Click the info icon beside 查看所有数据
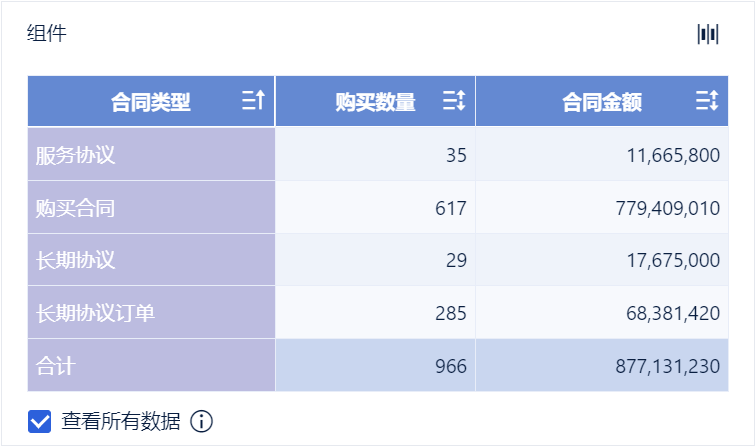Viewport: 755px width, 448px height. pos(201,421)
